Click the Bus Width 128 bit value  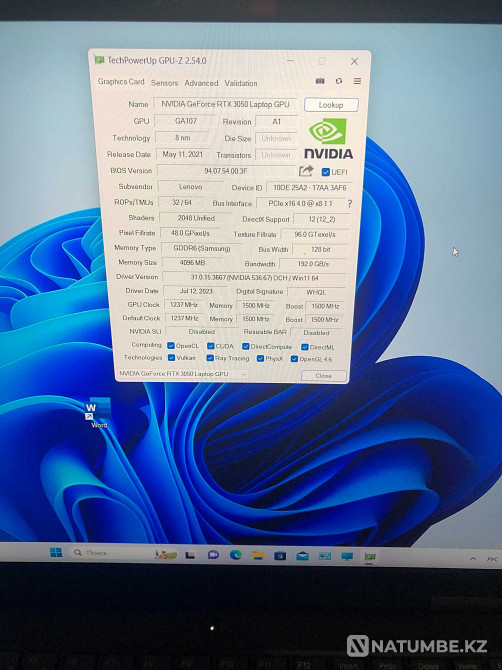[x=320, y=249]
